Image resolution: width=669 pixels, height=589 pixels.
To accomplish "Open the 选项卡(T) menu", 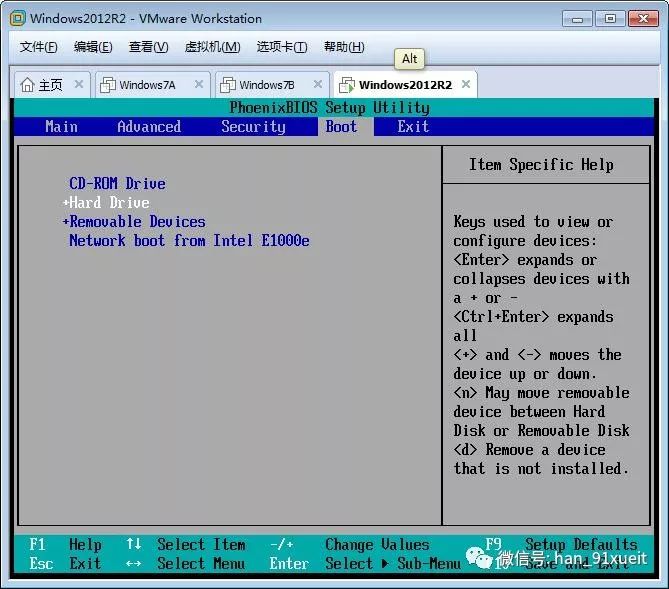I will coord(282,47).
